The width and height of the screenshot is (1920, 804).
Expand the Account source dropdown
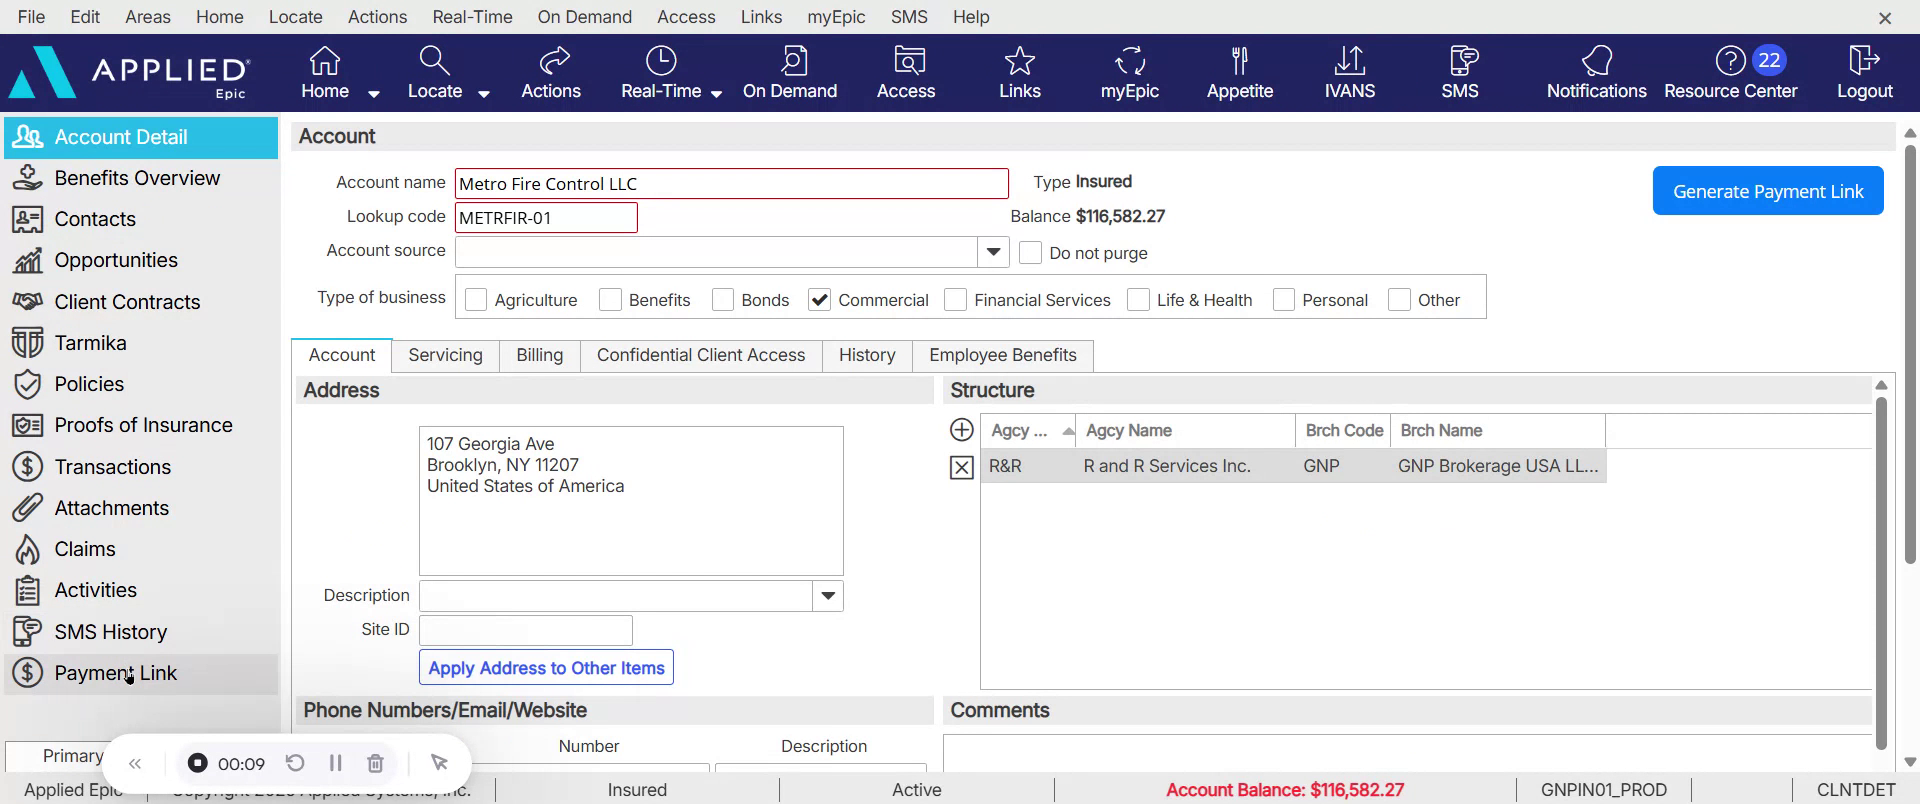click(993, 252)
